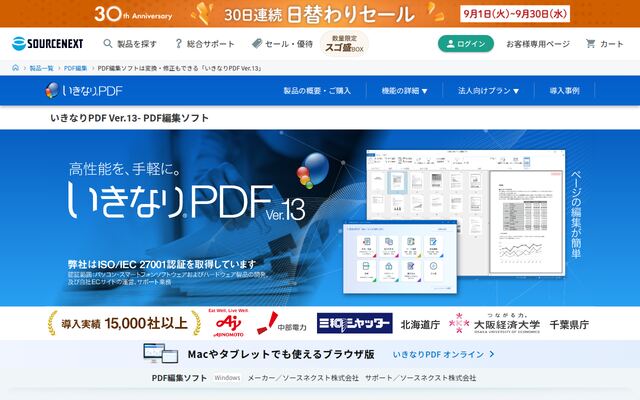The height and width of the screenshot is (400, 640).
Task: Go to PDF編集 breadcrumb link
Action: [x=76, y=68]
